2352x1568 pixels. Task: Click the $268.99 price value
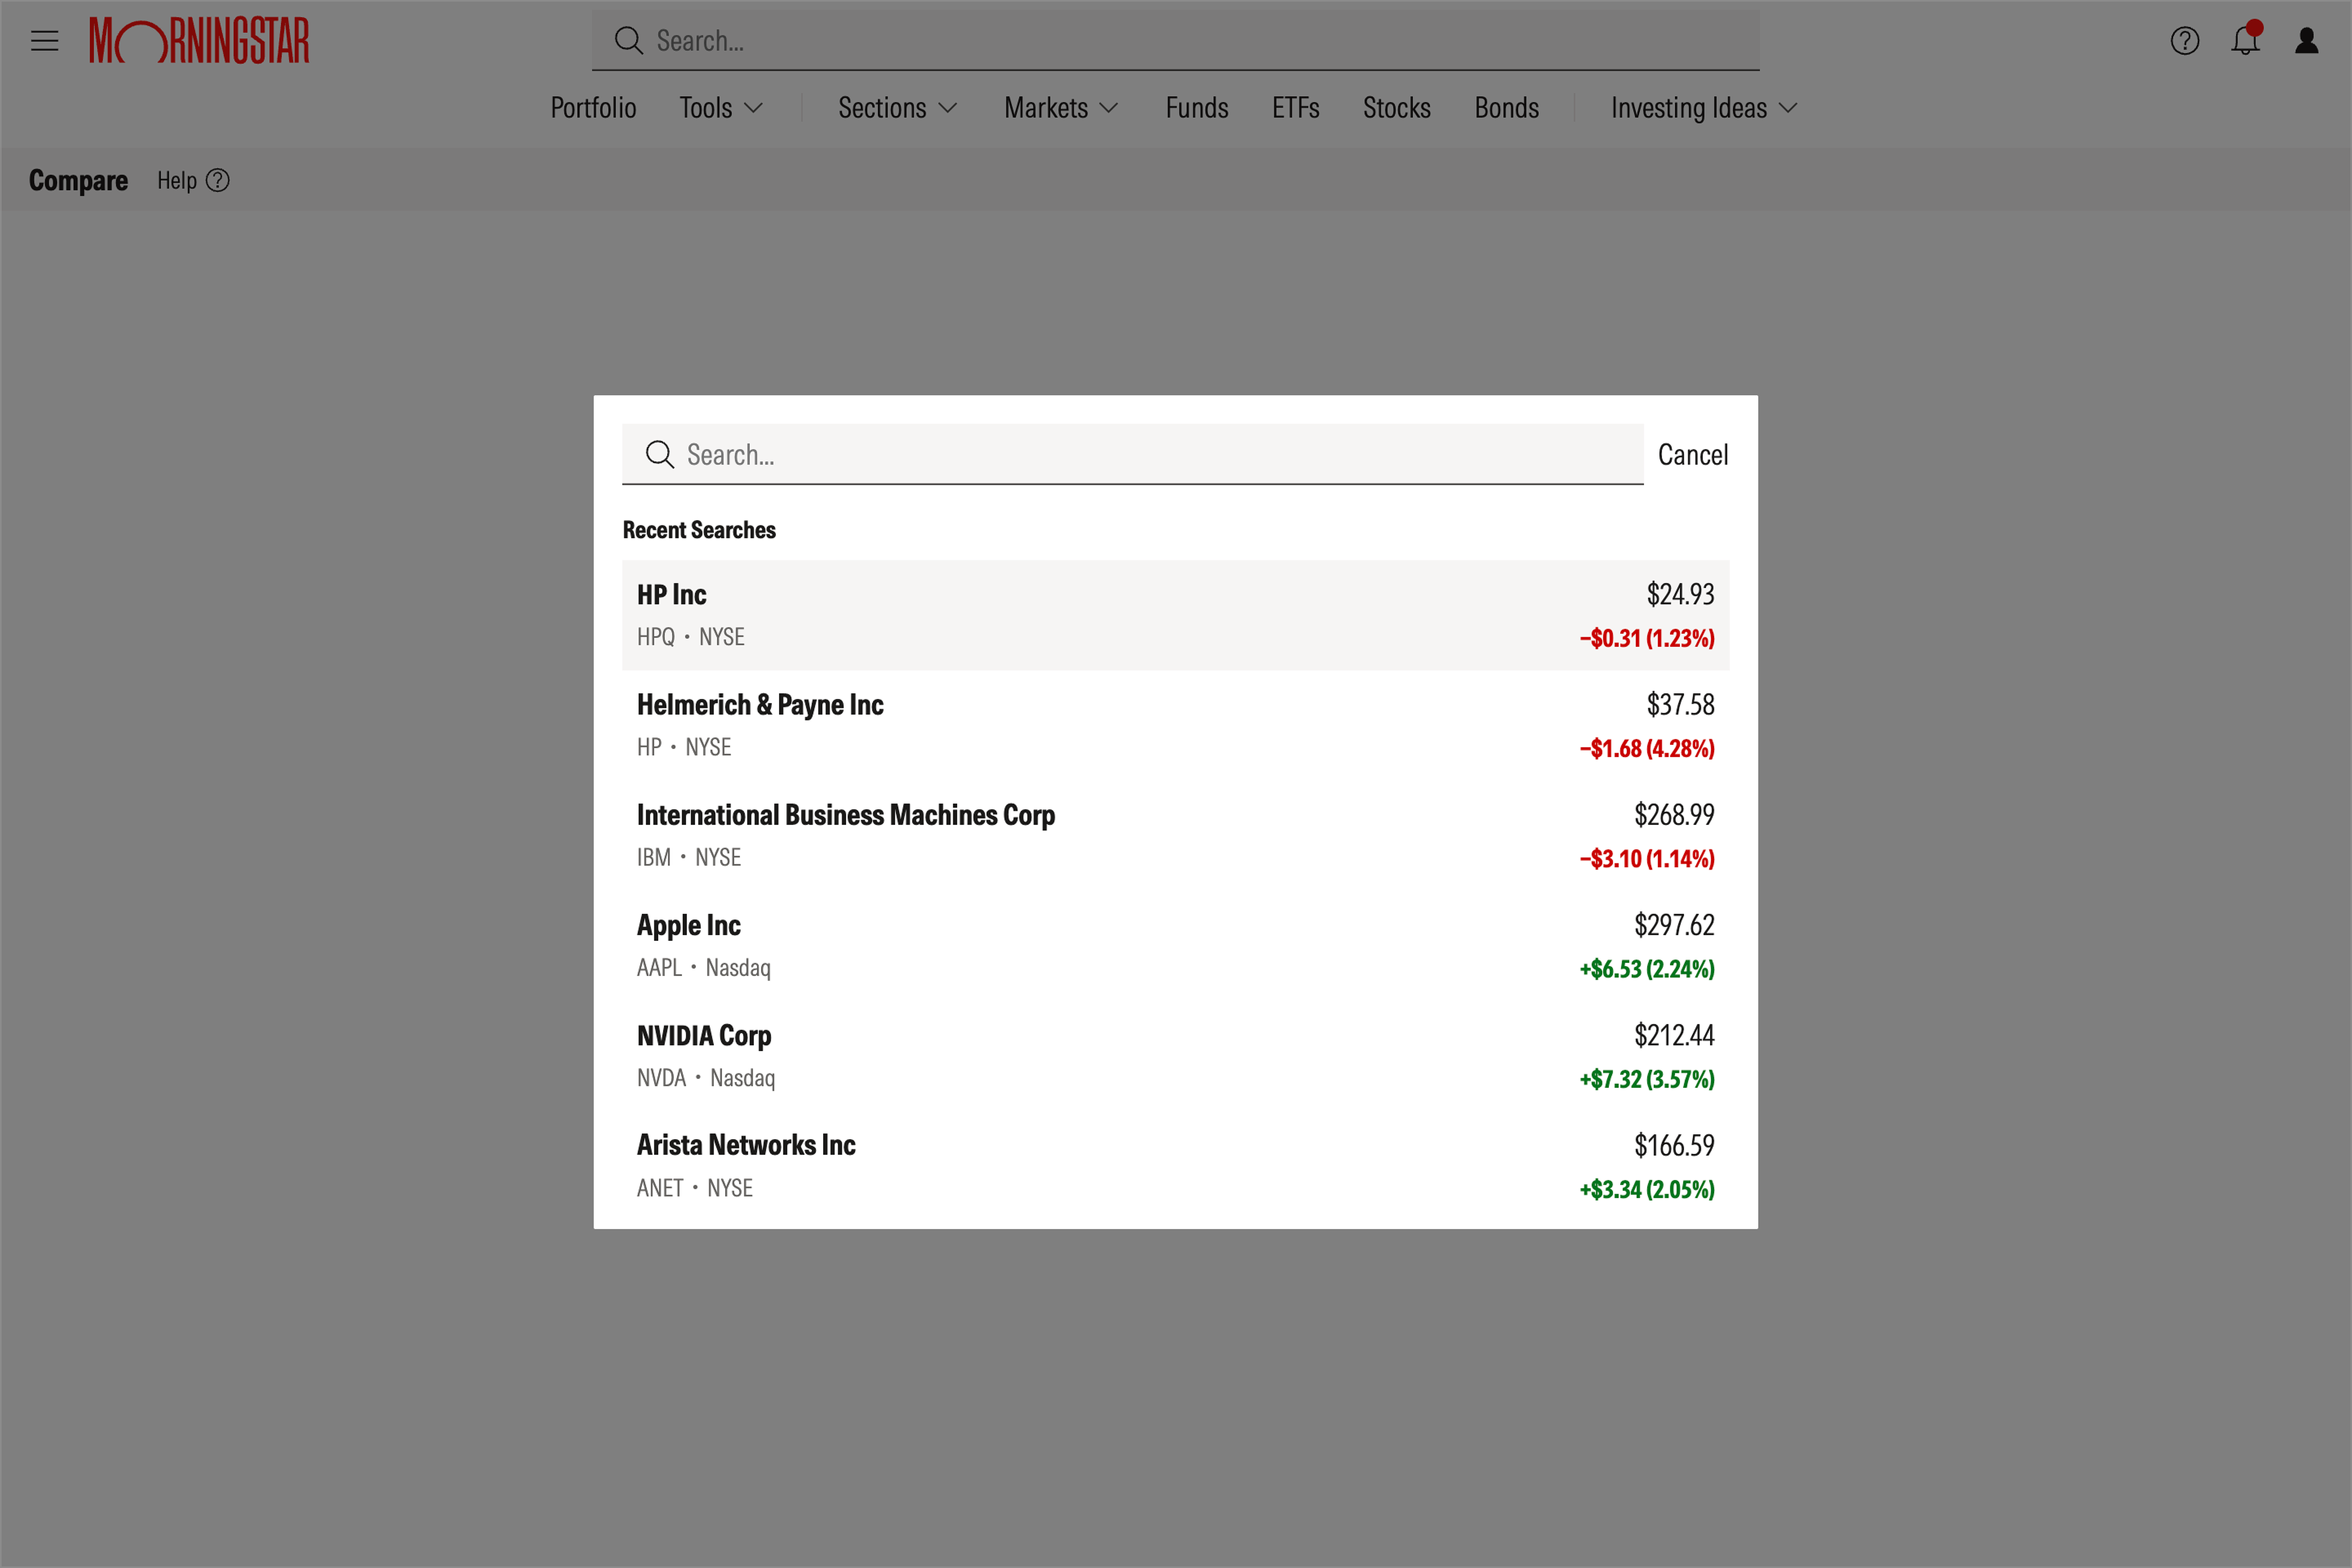(1674, 815)
